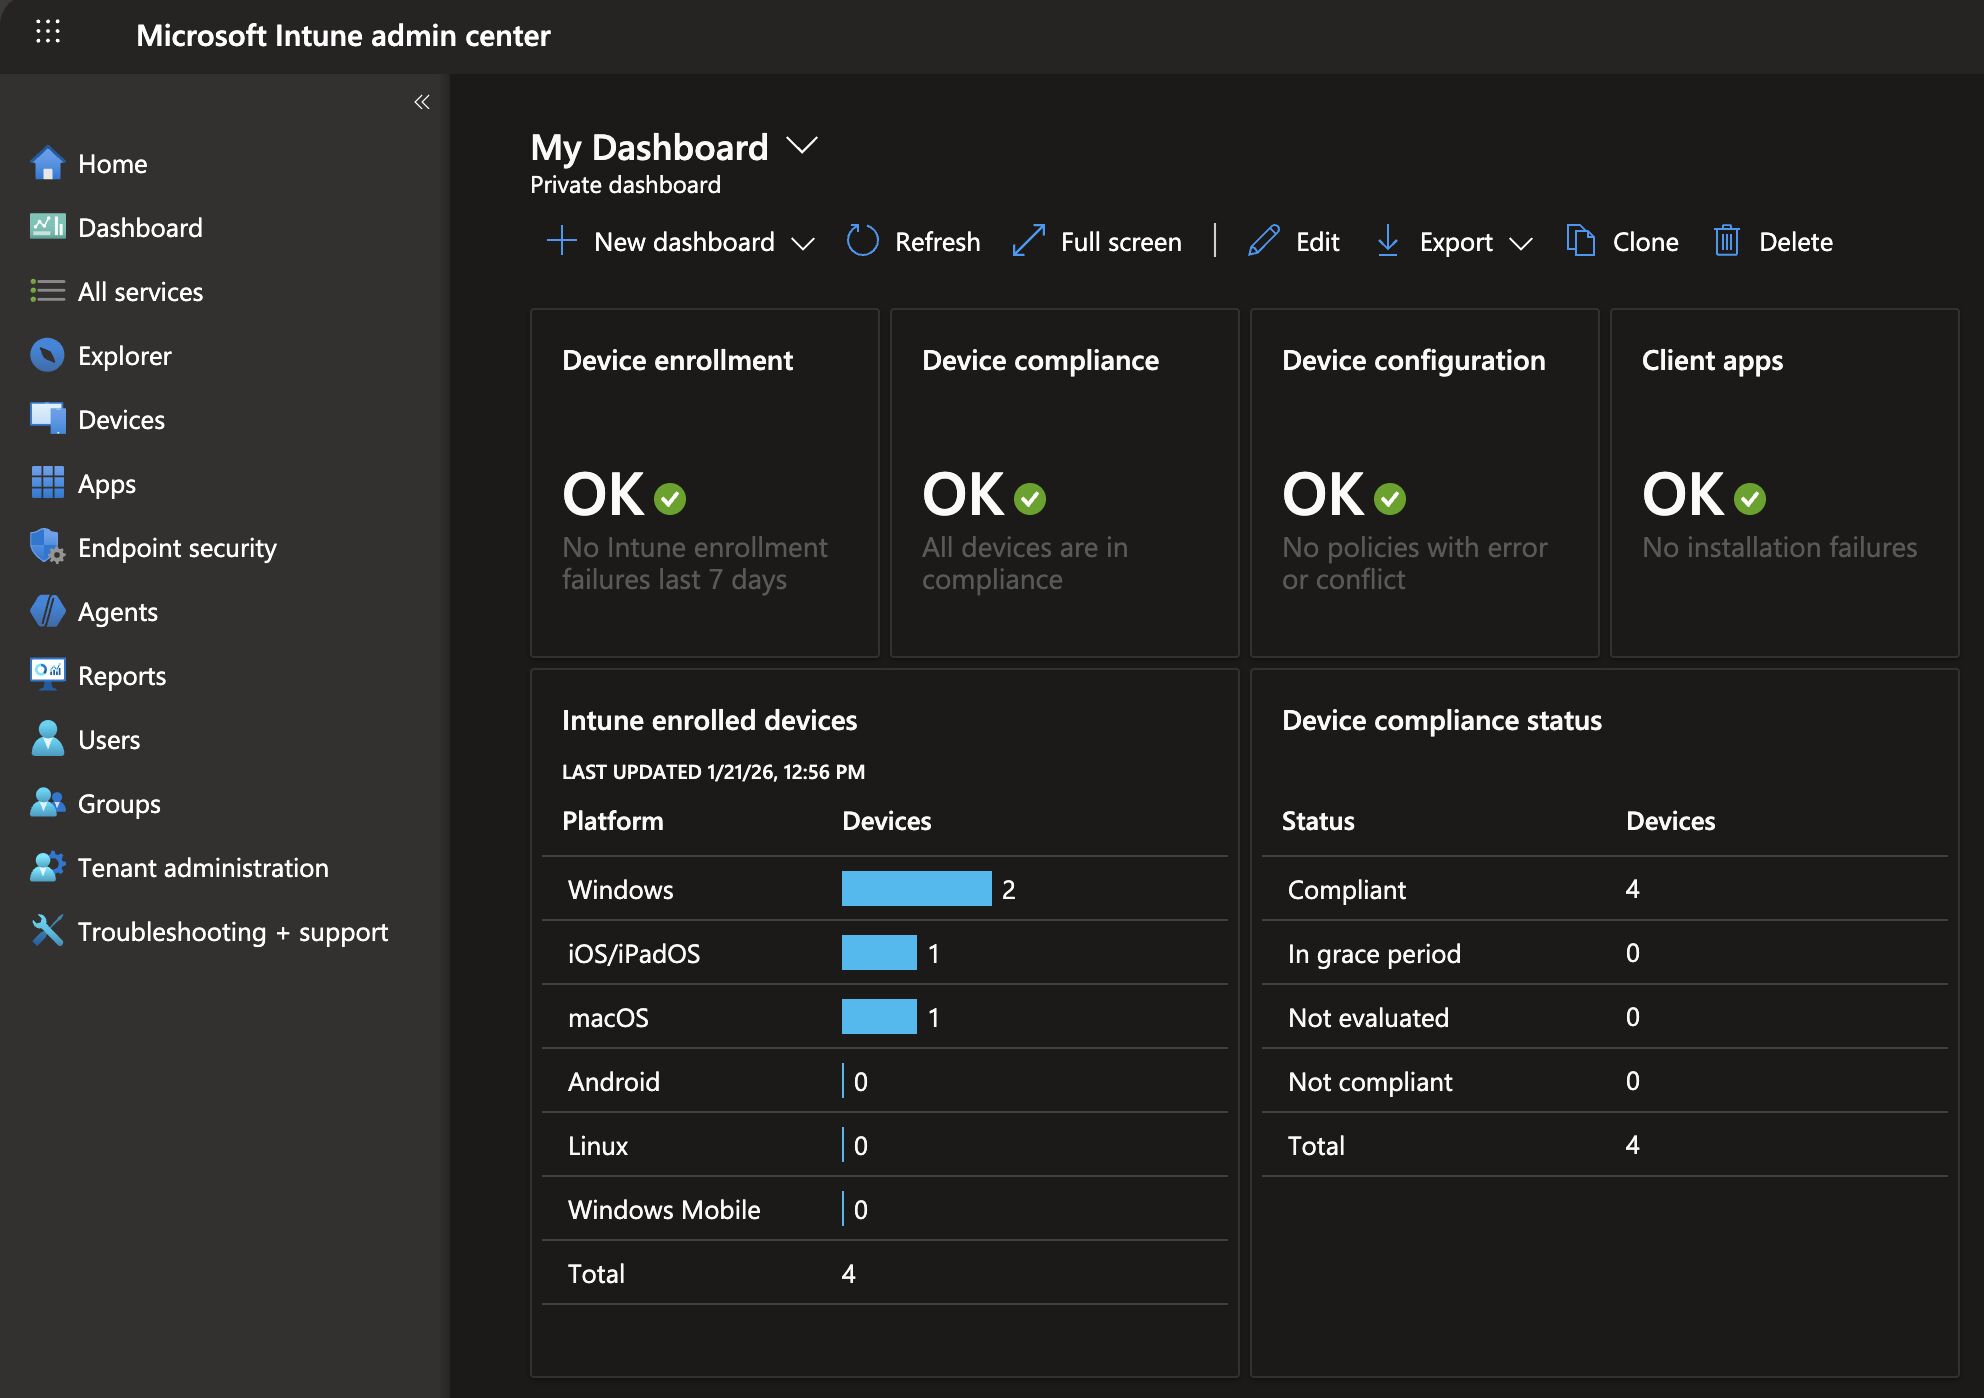Viewport: 1984px width, 1398px height.
Task: Click the Devices monitor icon
Action: click(47, 419)
